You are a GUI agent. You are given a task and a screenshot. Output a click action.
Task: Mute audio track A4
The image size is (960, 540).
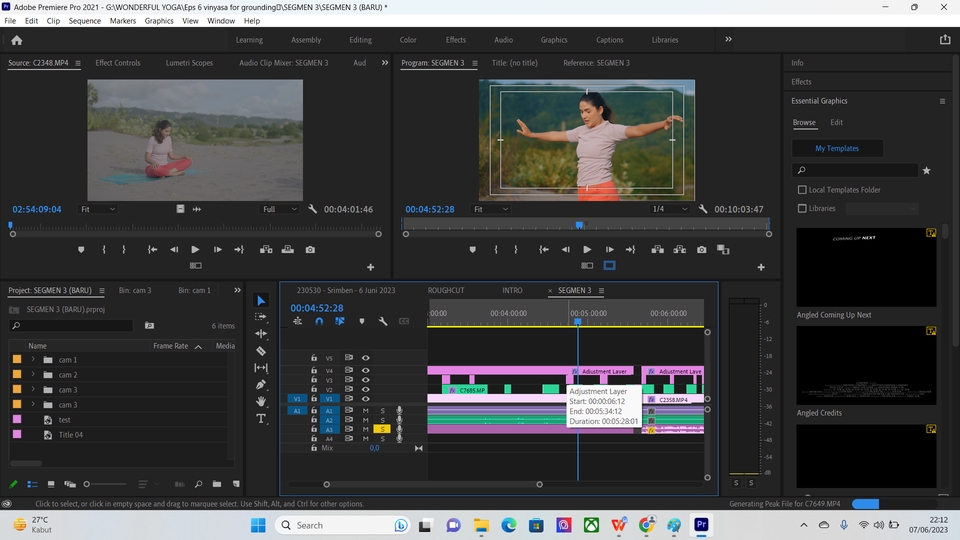coord(366,438)
